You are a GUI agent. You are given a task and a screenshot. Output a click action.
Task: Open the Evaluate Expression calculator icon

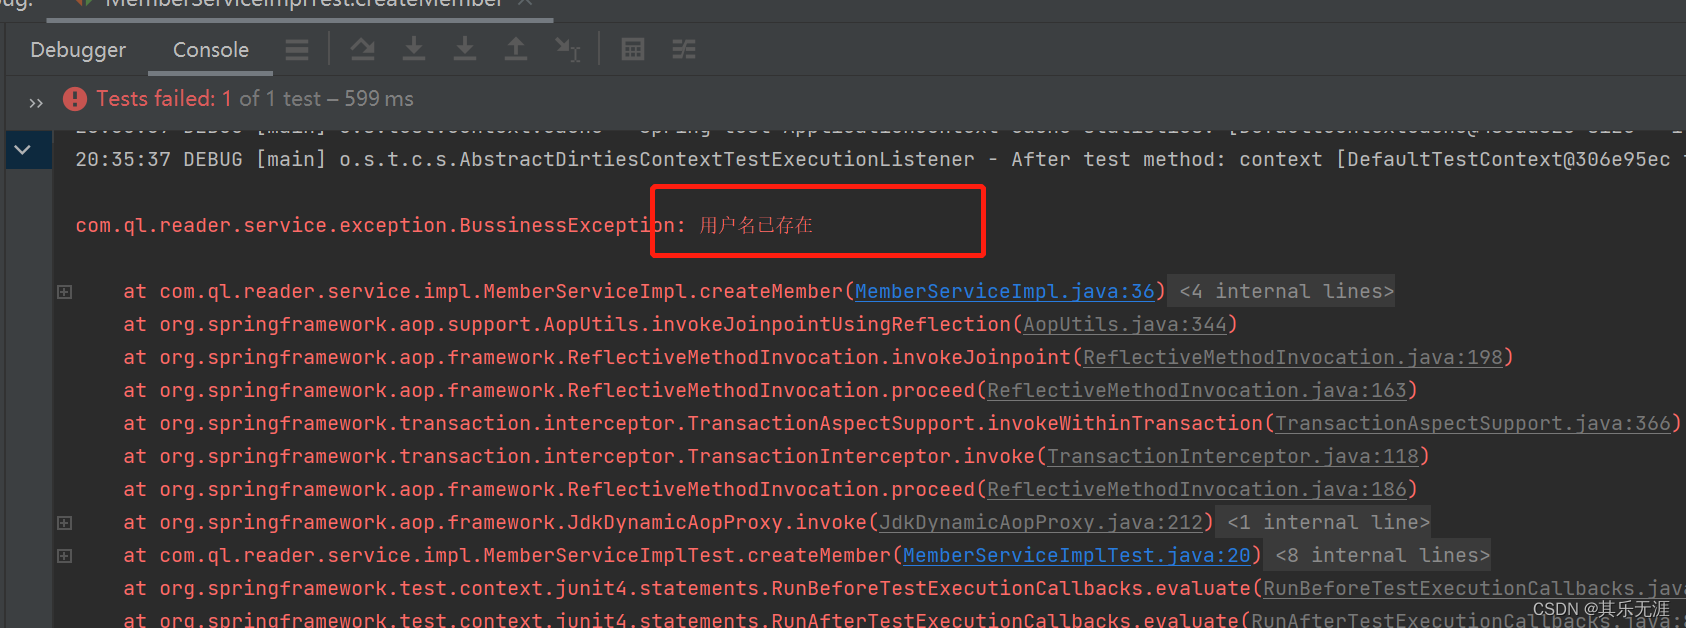633,49
